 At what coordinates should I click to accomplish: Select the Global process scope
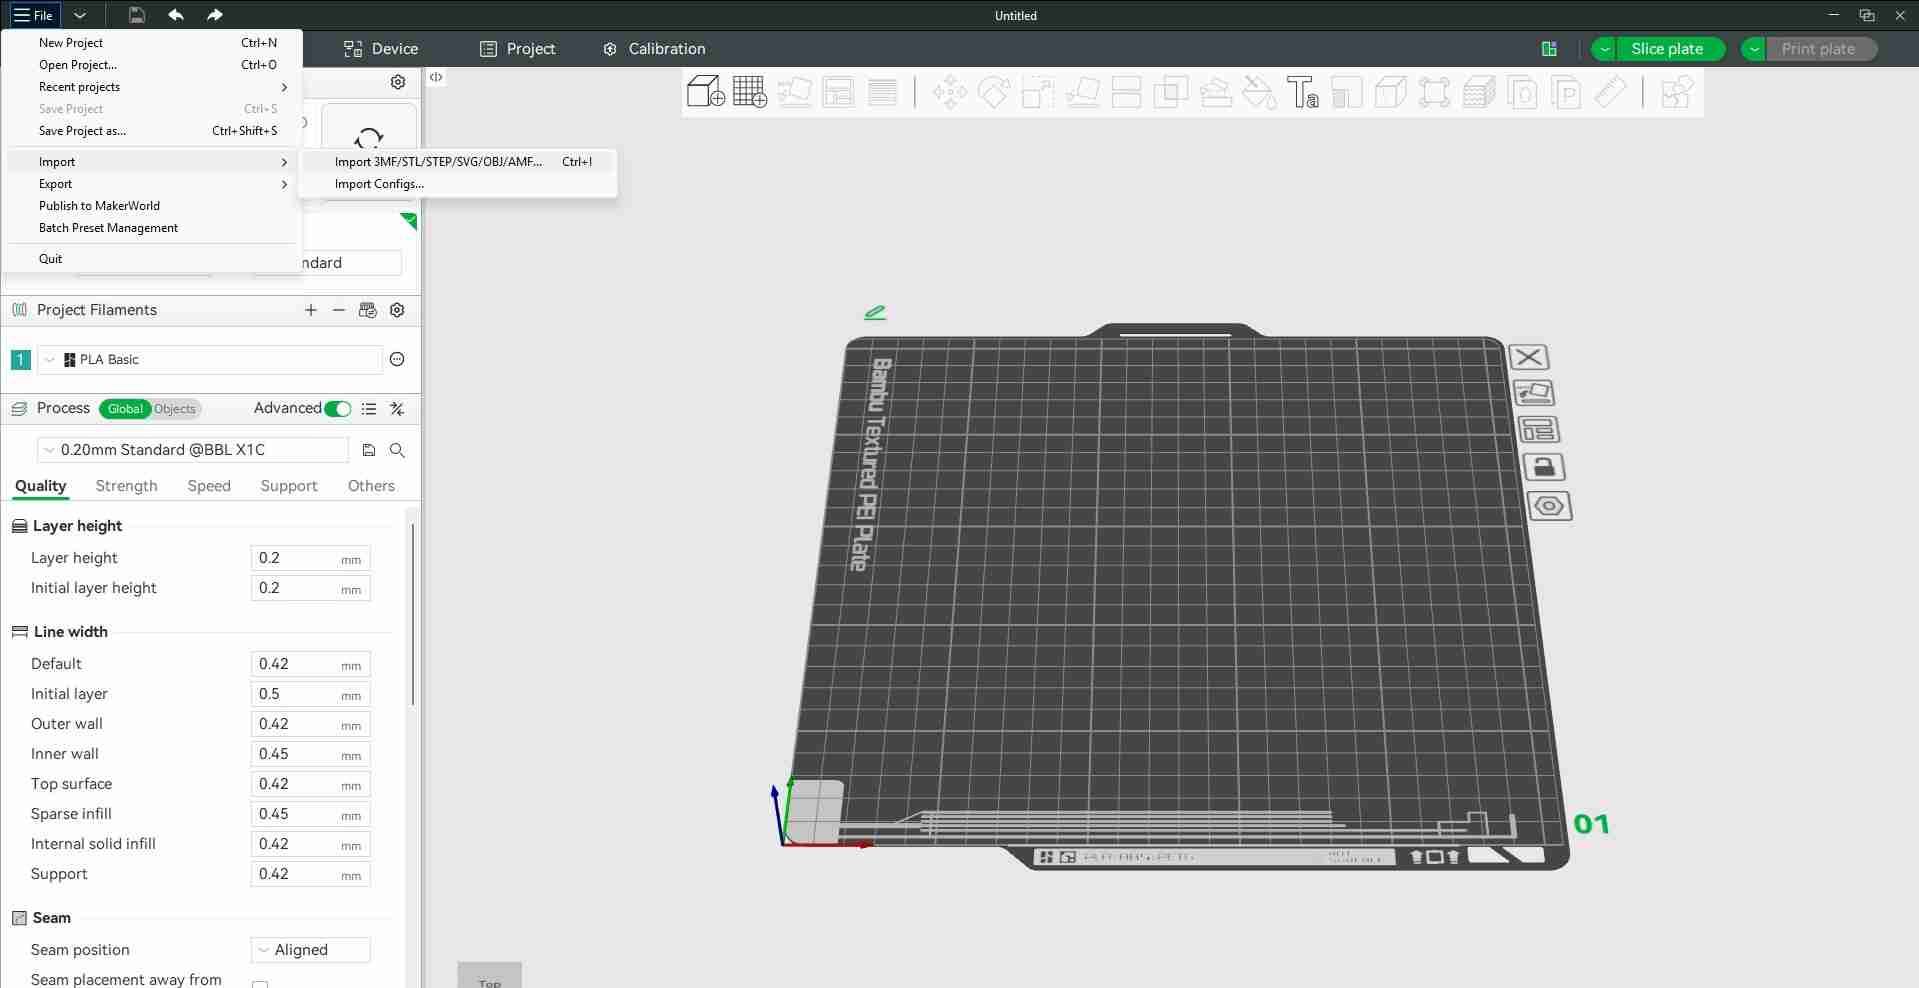(125, 408)
